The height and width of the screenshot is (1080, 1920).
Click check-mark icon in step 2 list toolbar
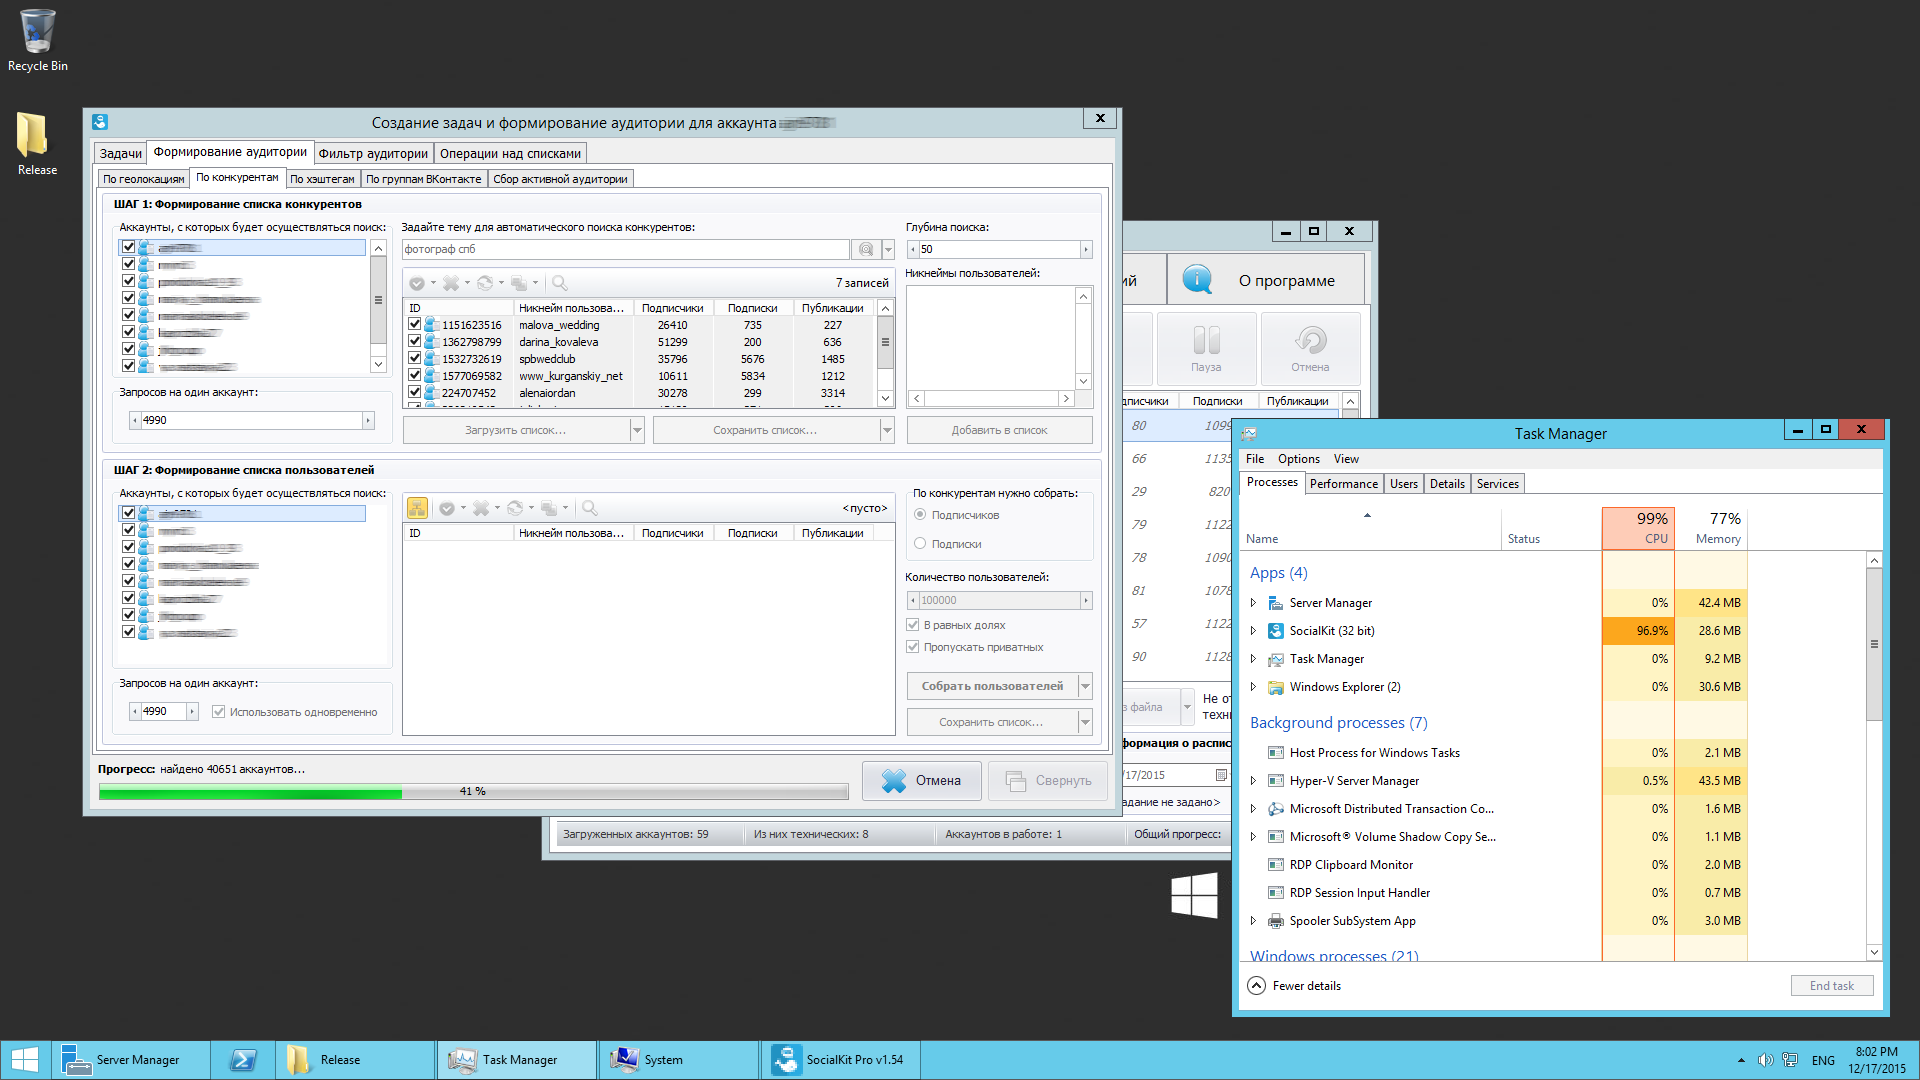(x=447, y=508)
